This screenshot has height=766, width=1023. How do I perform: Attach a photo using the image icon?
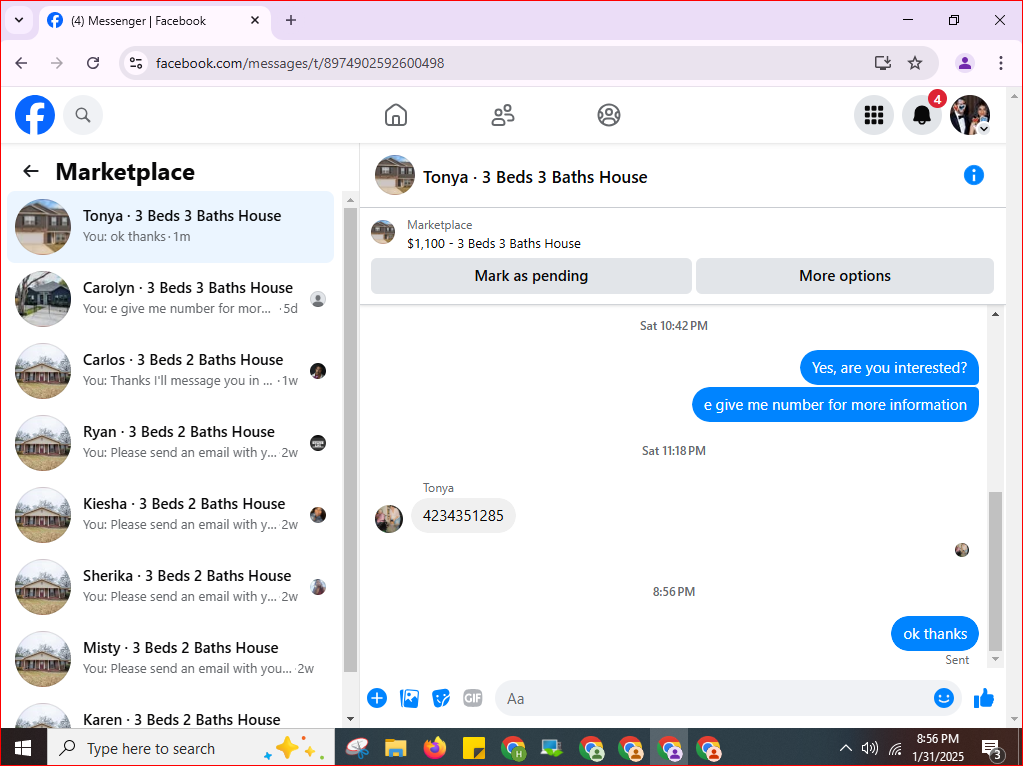[x=409, y=698]
